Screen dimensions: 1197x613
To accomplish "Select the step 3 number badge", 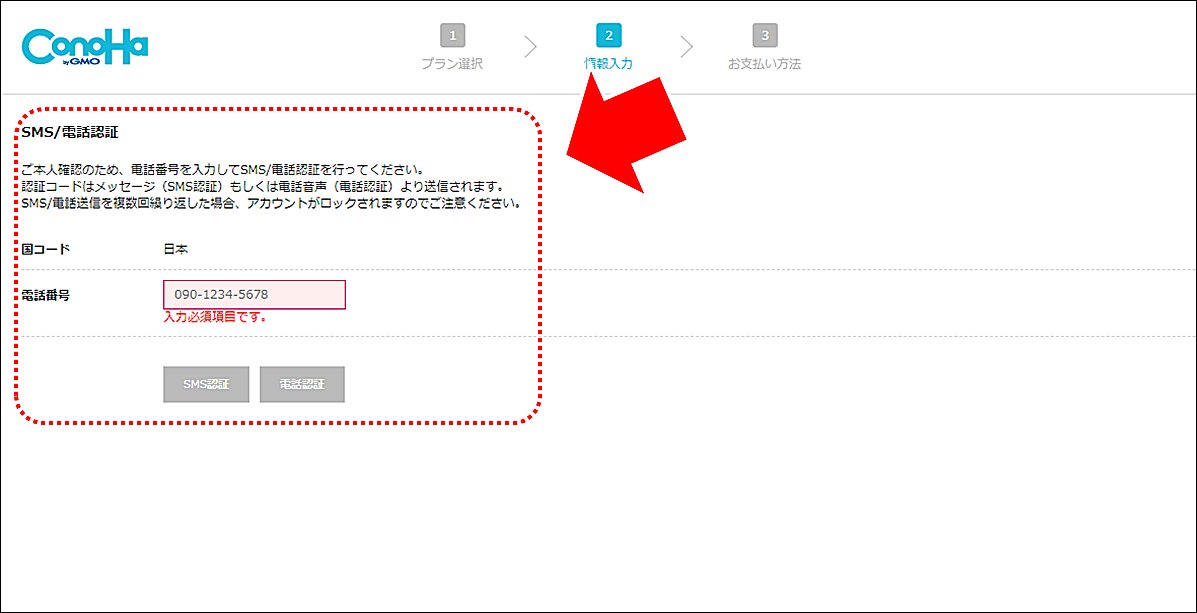I will tap(765, 36).
